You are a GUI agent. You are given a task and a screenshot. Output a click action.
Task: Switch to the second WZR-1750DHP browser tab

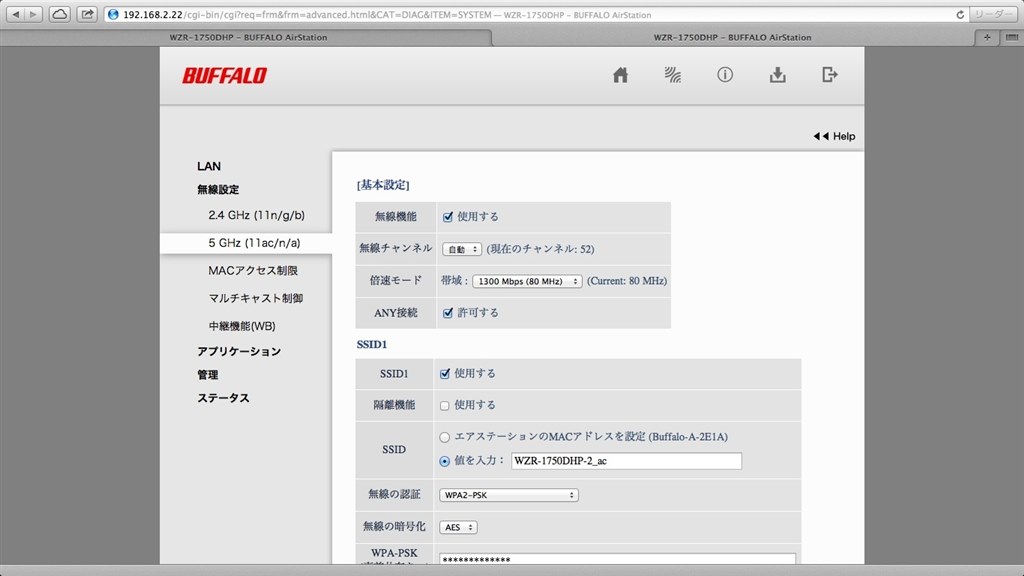coord(733,37)
